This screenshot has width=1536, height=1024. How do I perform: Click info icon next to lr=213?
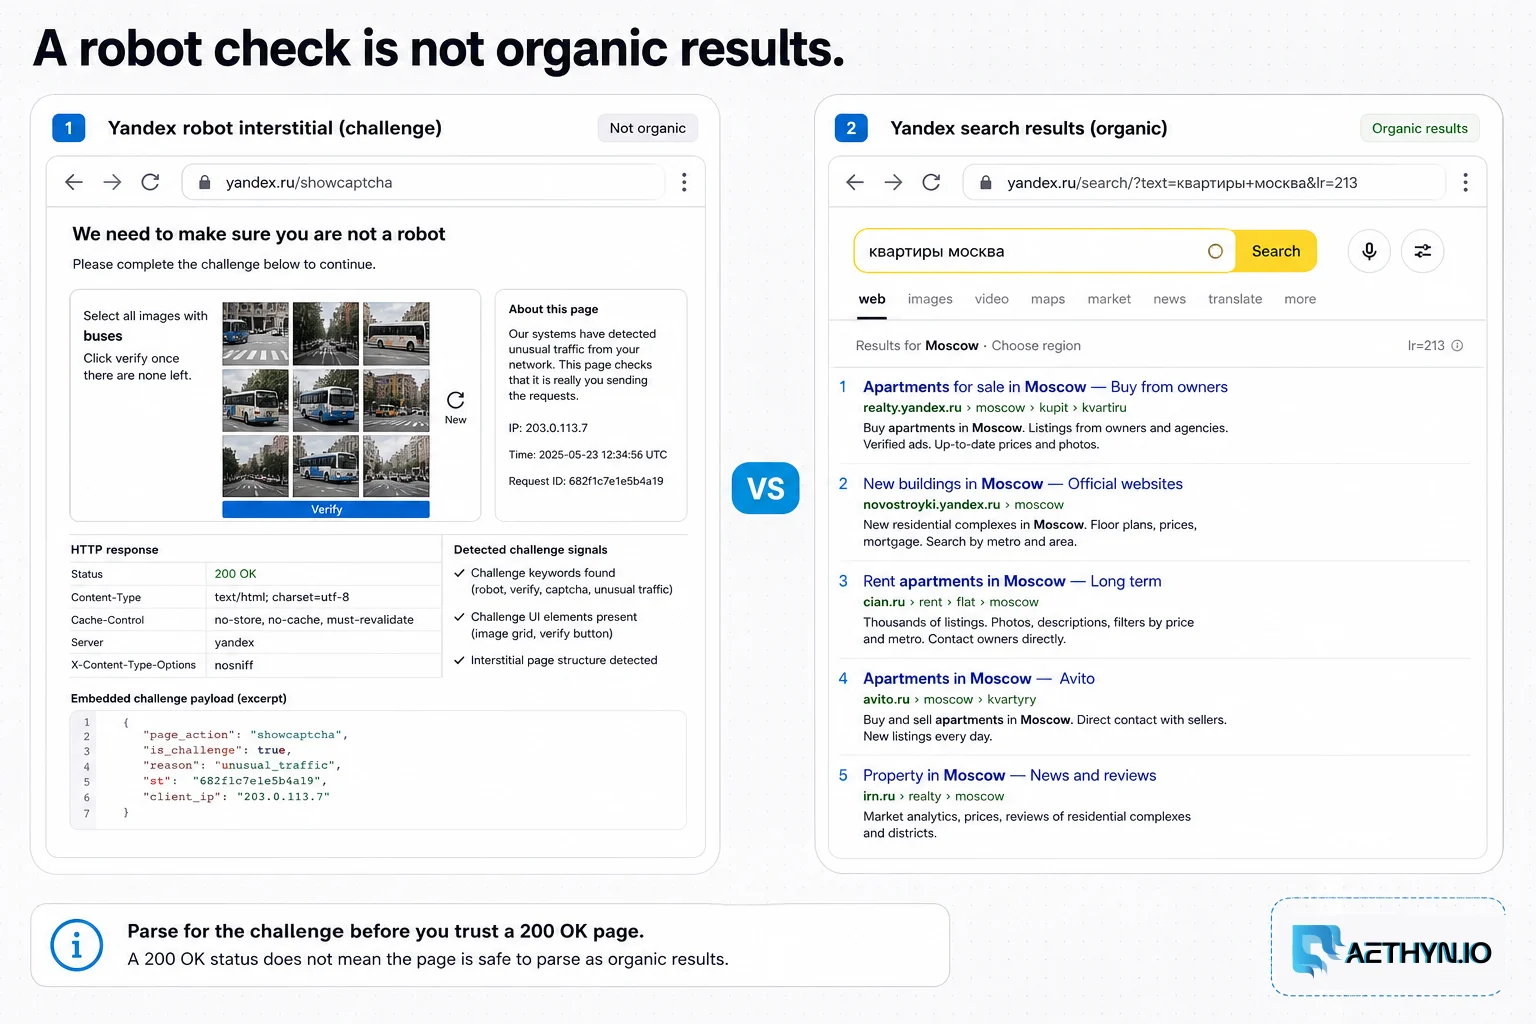[x=1457, y=346]
